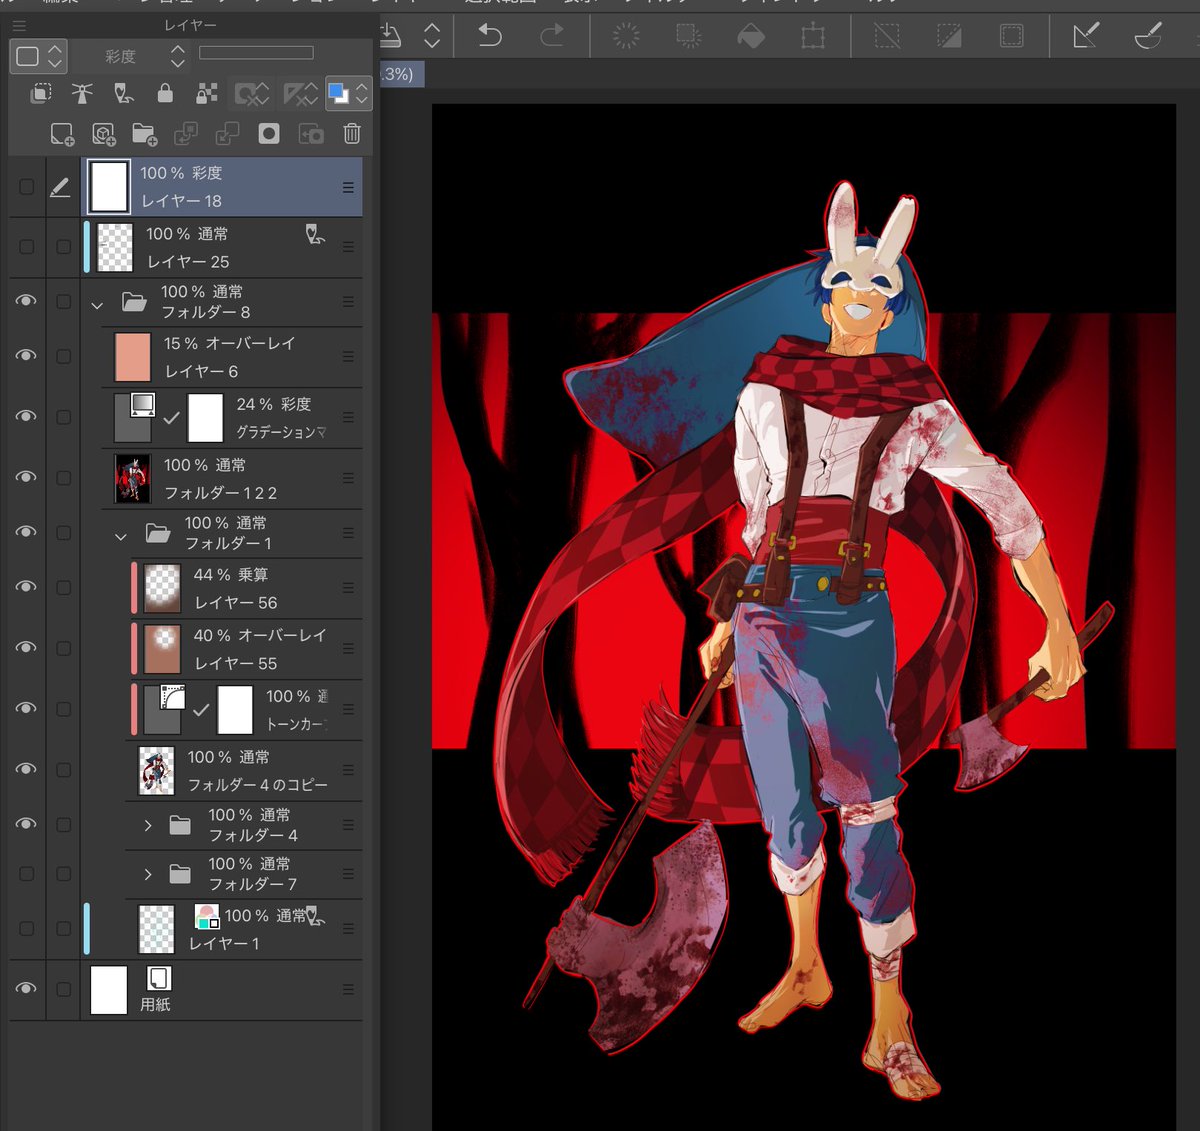1200x1131 pixels.
Task: Click the fill bucket toolbar icon
Action: click(751, 37)
